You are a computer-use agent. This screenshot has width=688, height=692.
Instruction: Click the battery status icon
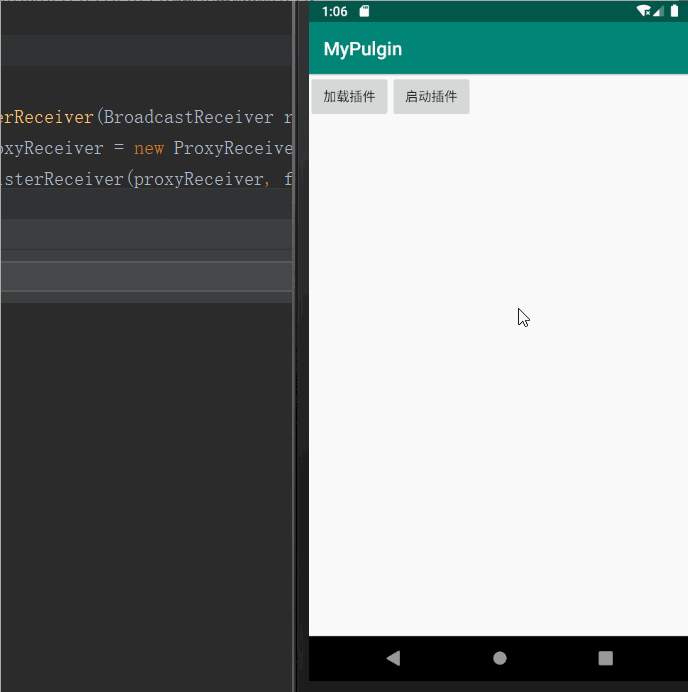click(674, 11)
